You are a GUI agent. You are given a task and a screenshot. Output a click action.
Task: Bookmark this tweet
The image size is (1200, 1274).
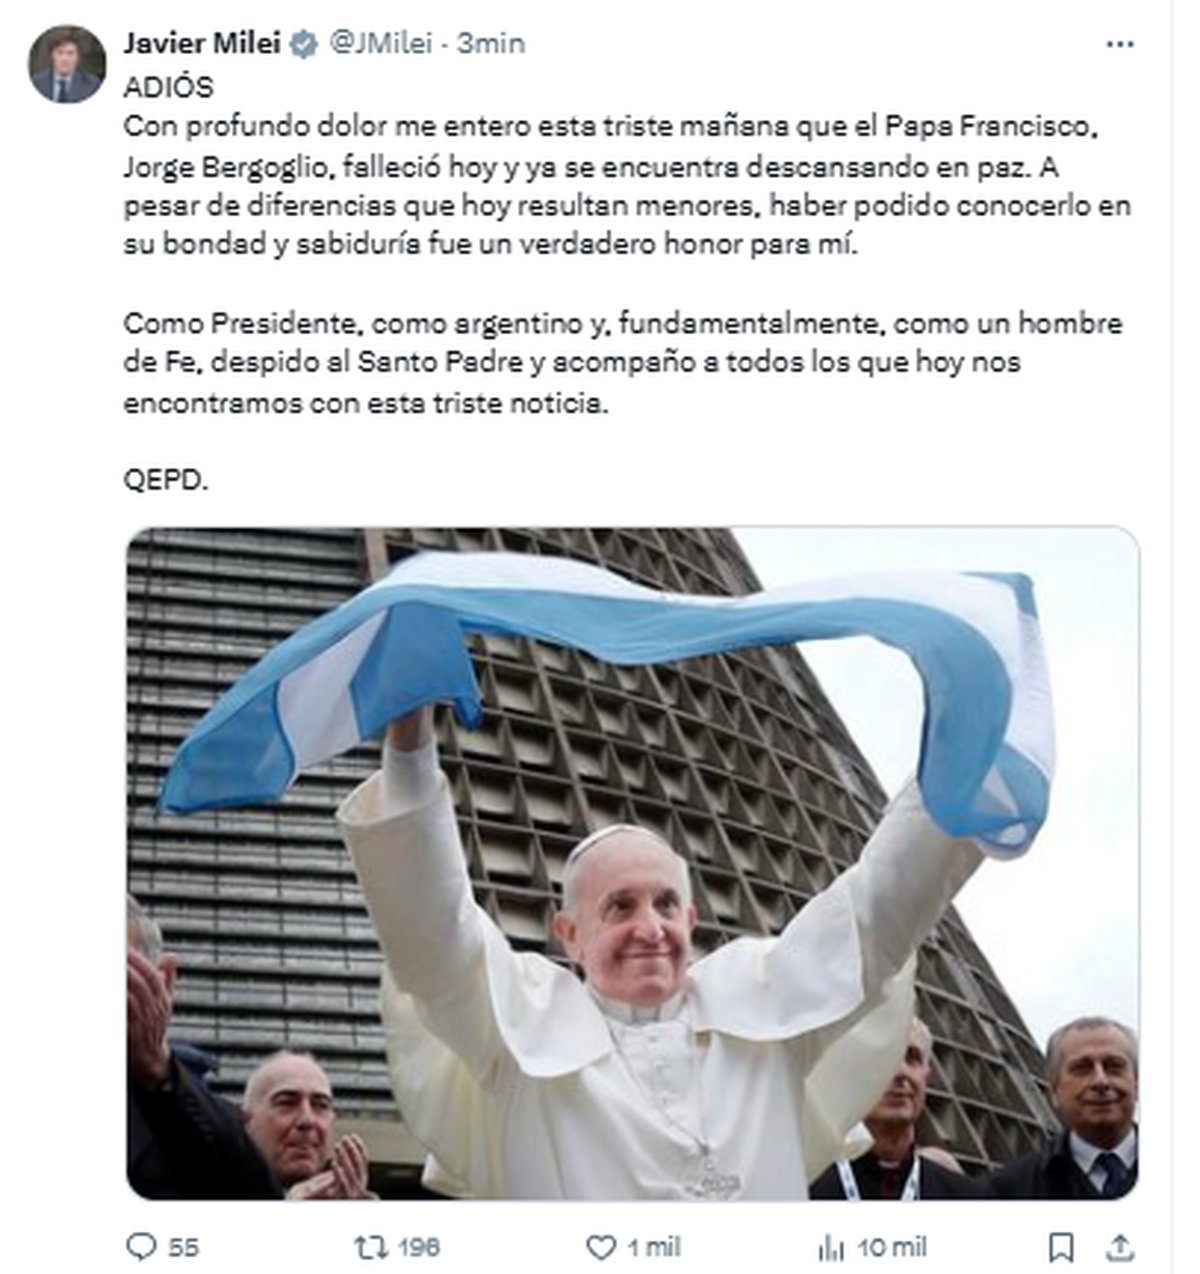[x=1061, y=1247]
